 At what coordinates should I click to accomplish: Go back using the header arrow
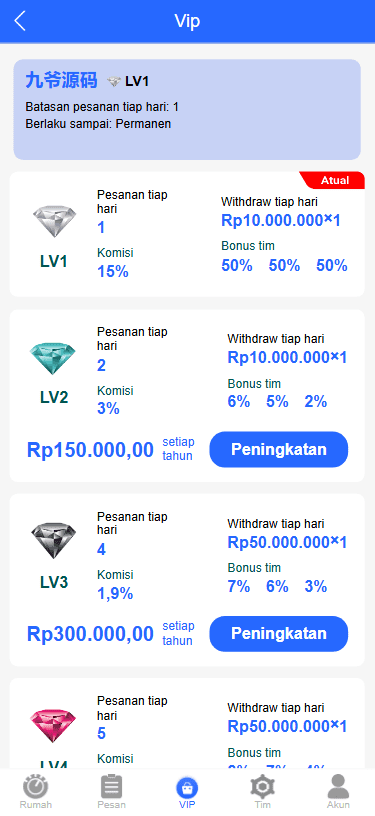pos(20,21)
